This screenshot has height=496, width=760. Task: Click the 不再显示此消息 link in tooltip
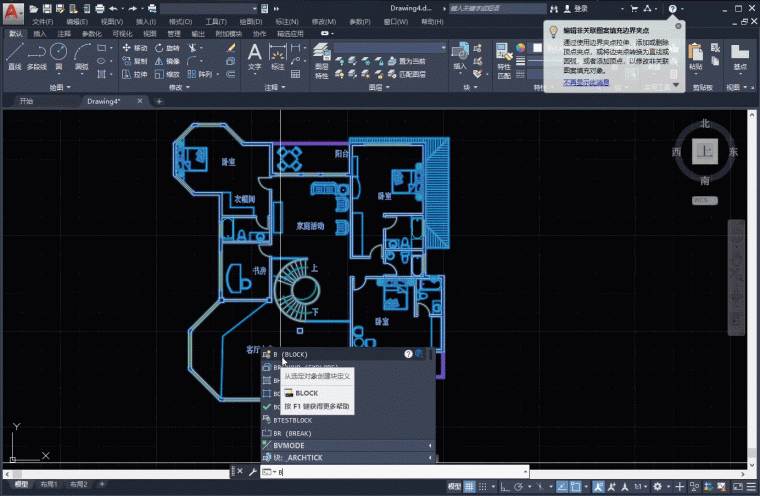(587, 82)
